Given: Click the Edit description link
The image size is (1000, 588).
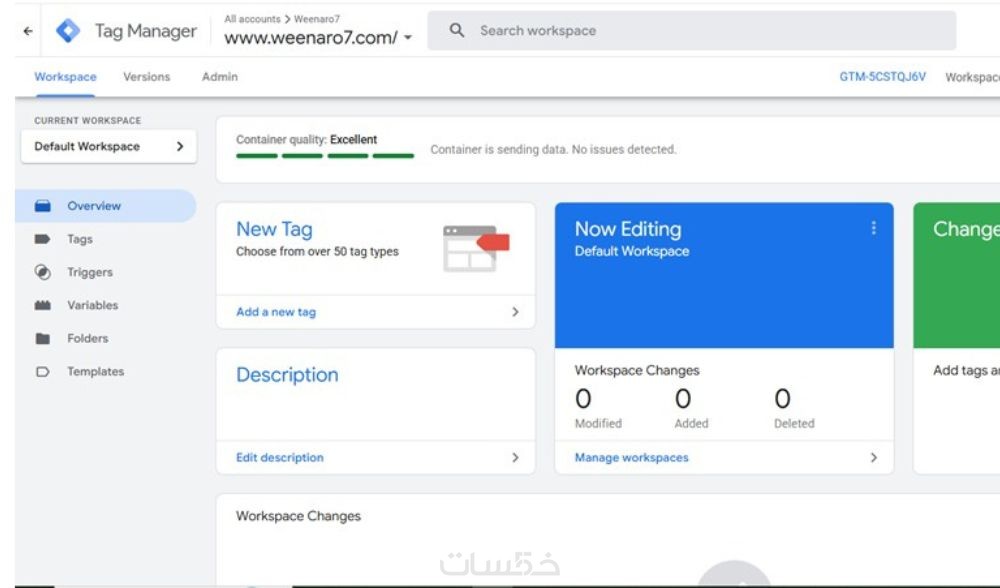Looking at the screenshot, I should click(280, 458).
